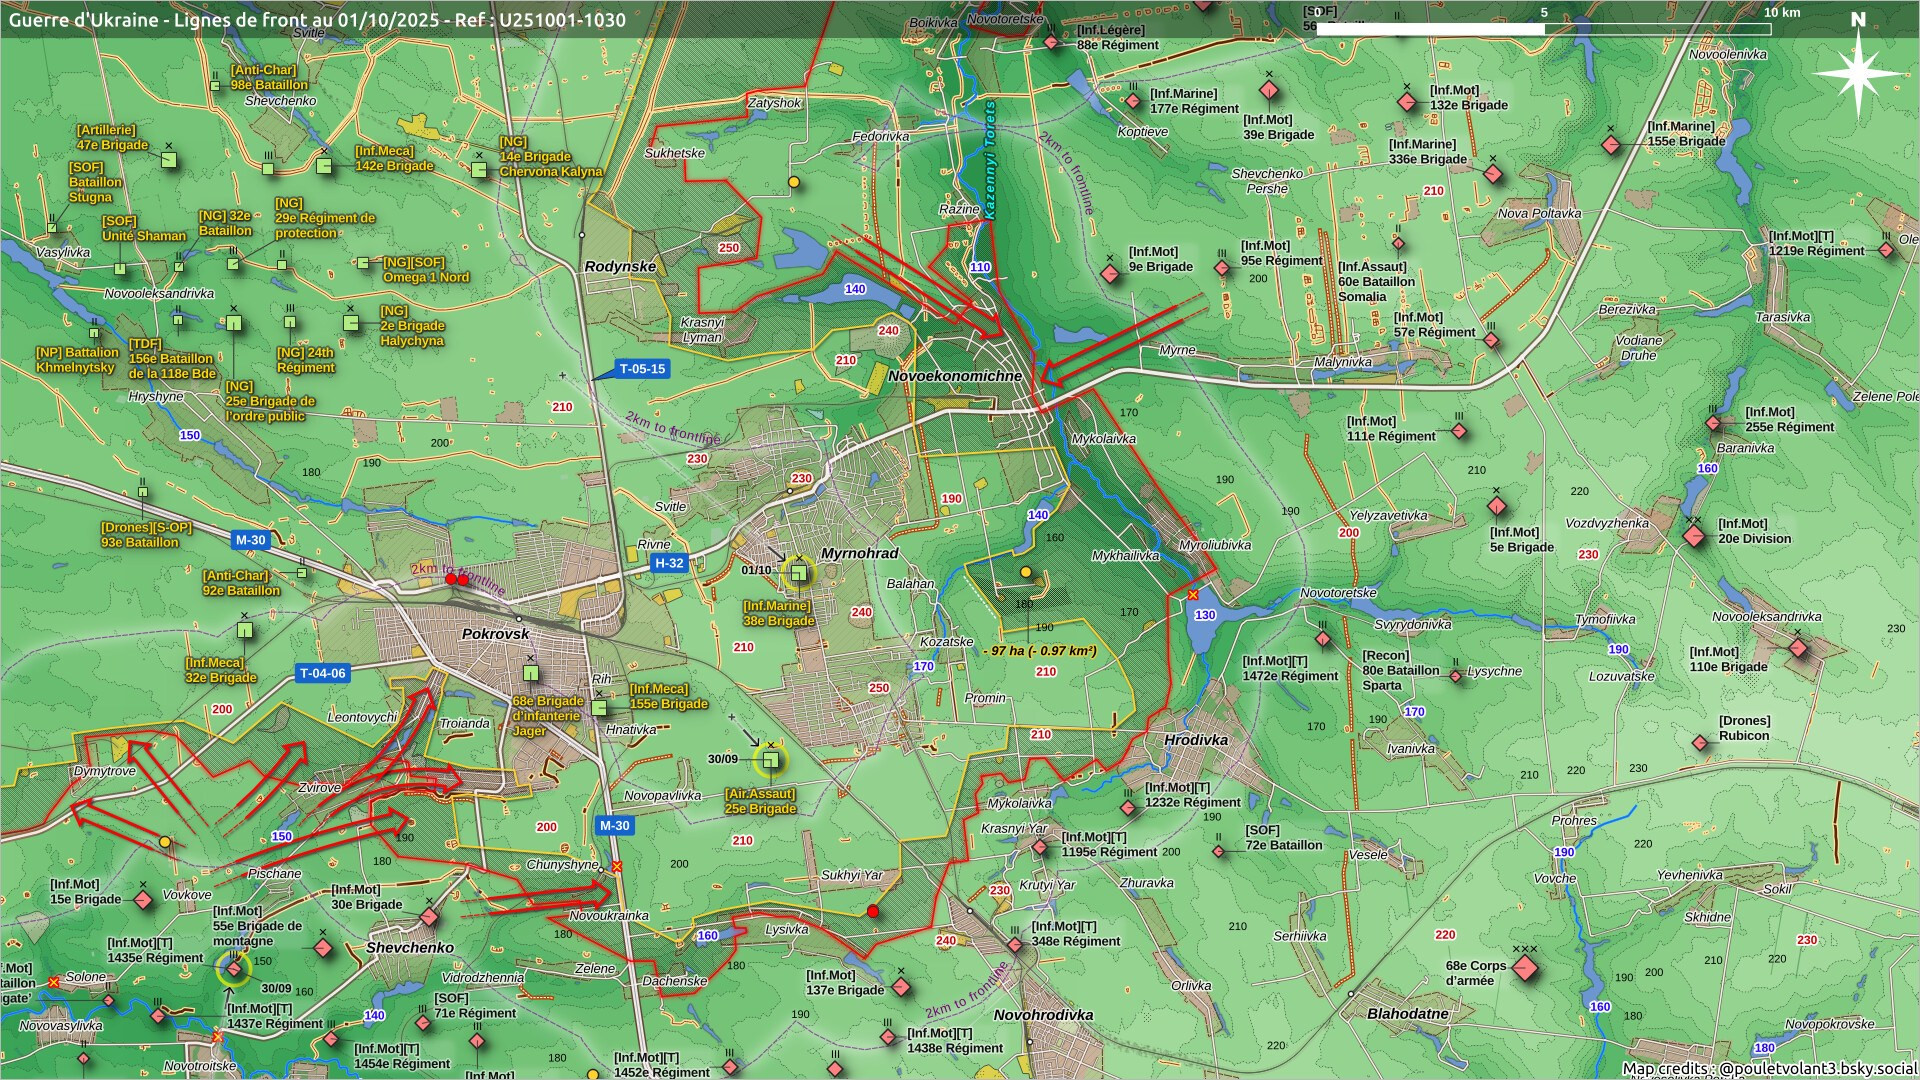
Task: Click the 20e Division red diamond unit icon
Action: [x=1694, y=537]
